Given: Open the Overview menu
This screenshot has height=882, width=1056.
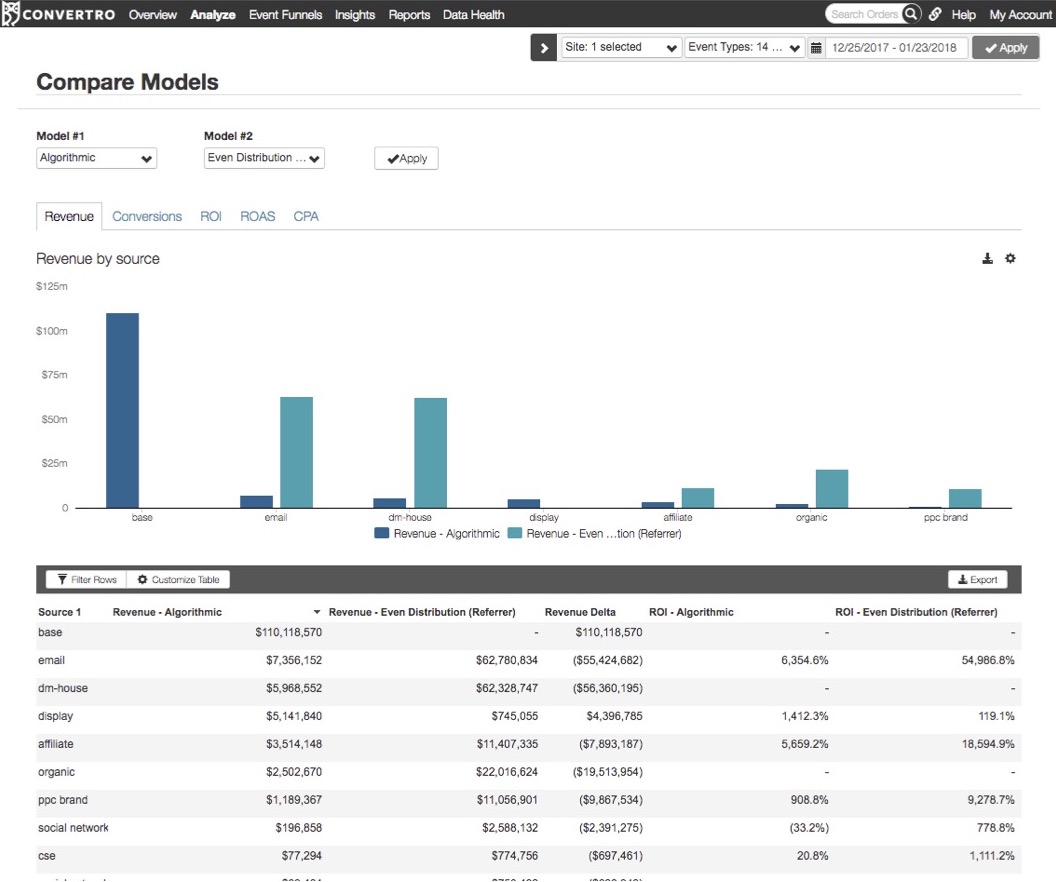Looking at the screenshot, I should 153,14.
